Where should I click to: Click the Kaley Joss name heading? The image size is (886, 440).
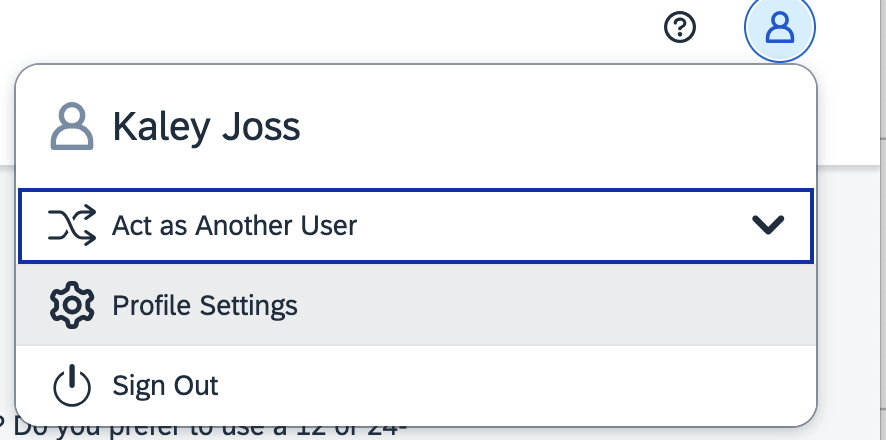206,127
